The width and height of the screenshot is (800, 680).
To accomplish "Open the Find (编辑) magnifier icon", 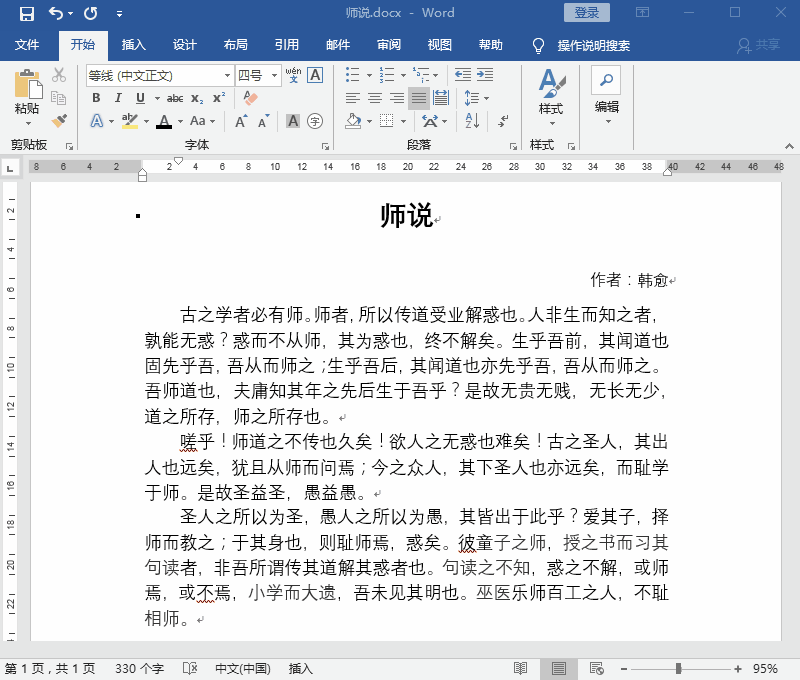I will 604,80.
